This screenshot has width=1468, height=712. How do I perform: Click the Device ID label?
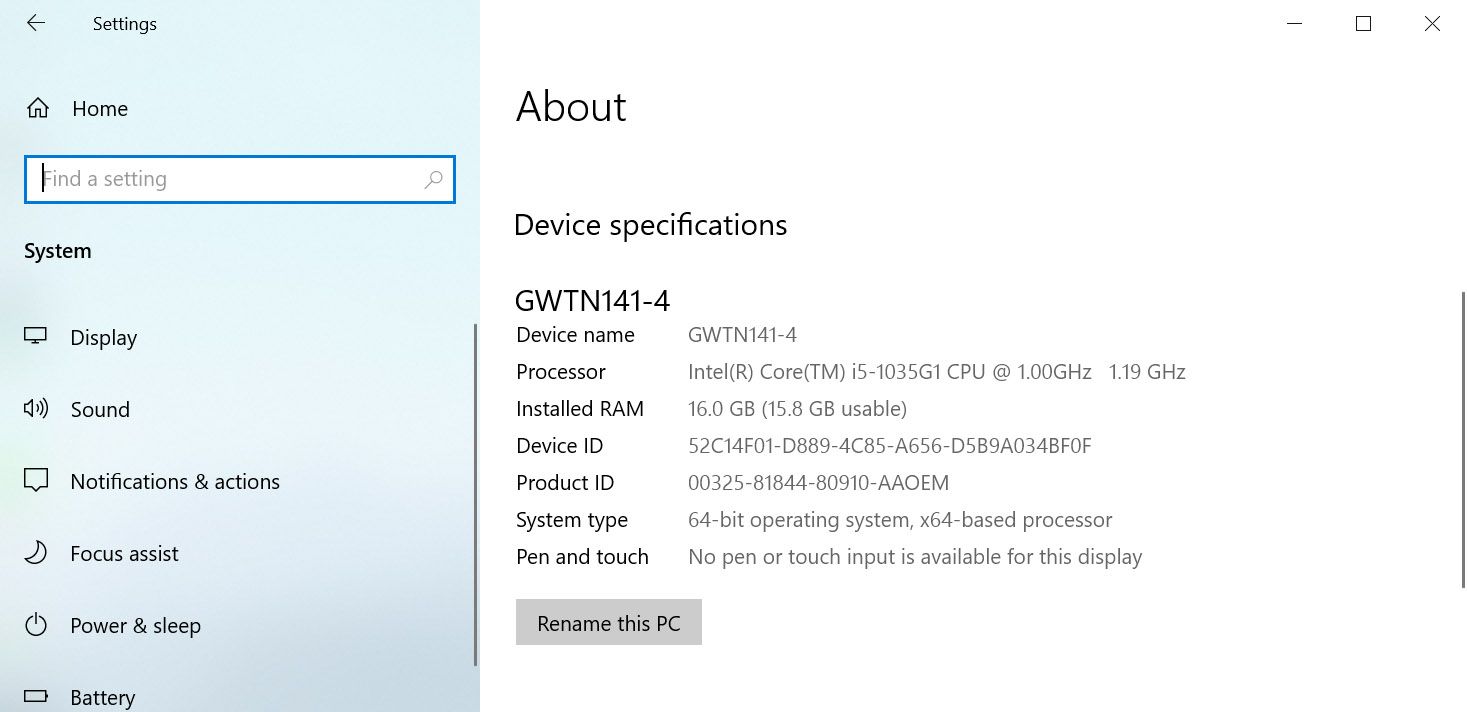(x=560, y=446)
